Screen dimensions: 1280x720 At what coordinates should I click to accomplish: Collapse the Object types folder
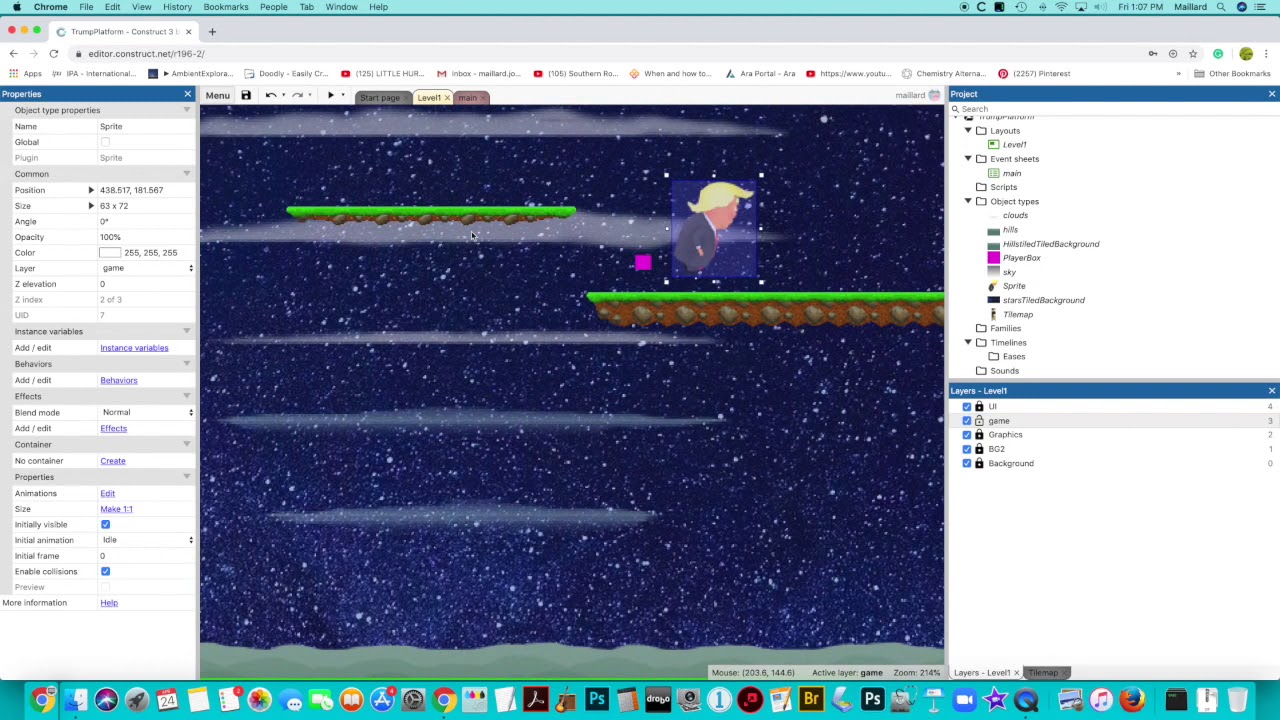(x=968, y=201)
